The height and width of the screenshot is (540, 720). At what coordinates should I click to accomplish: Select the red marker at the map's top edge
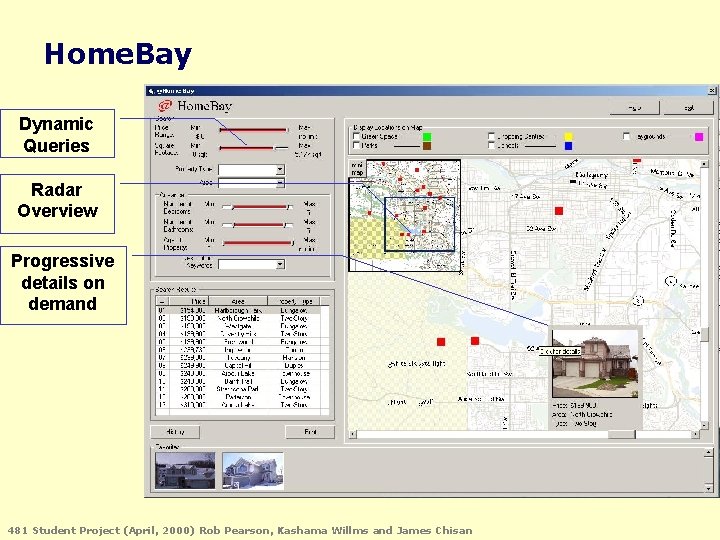pos(636,160)
